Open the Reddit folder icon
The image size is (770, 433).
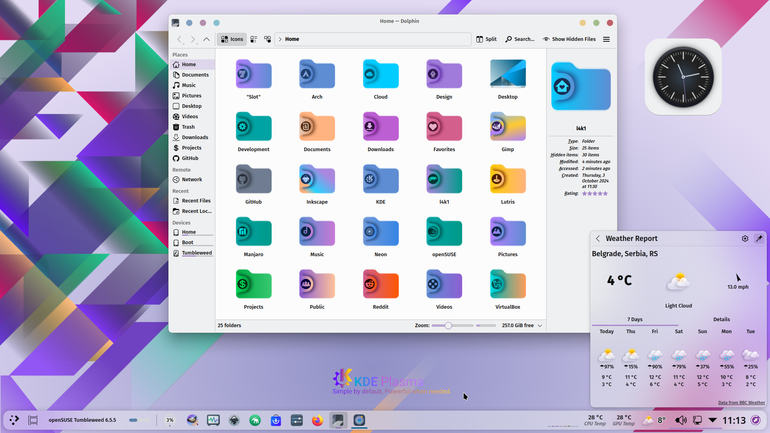coord(381,284)
